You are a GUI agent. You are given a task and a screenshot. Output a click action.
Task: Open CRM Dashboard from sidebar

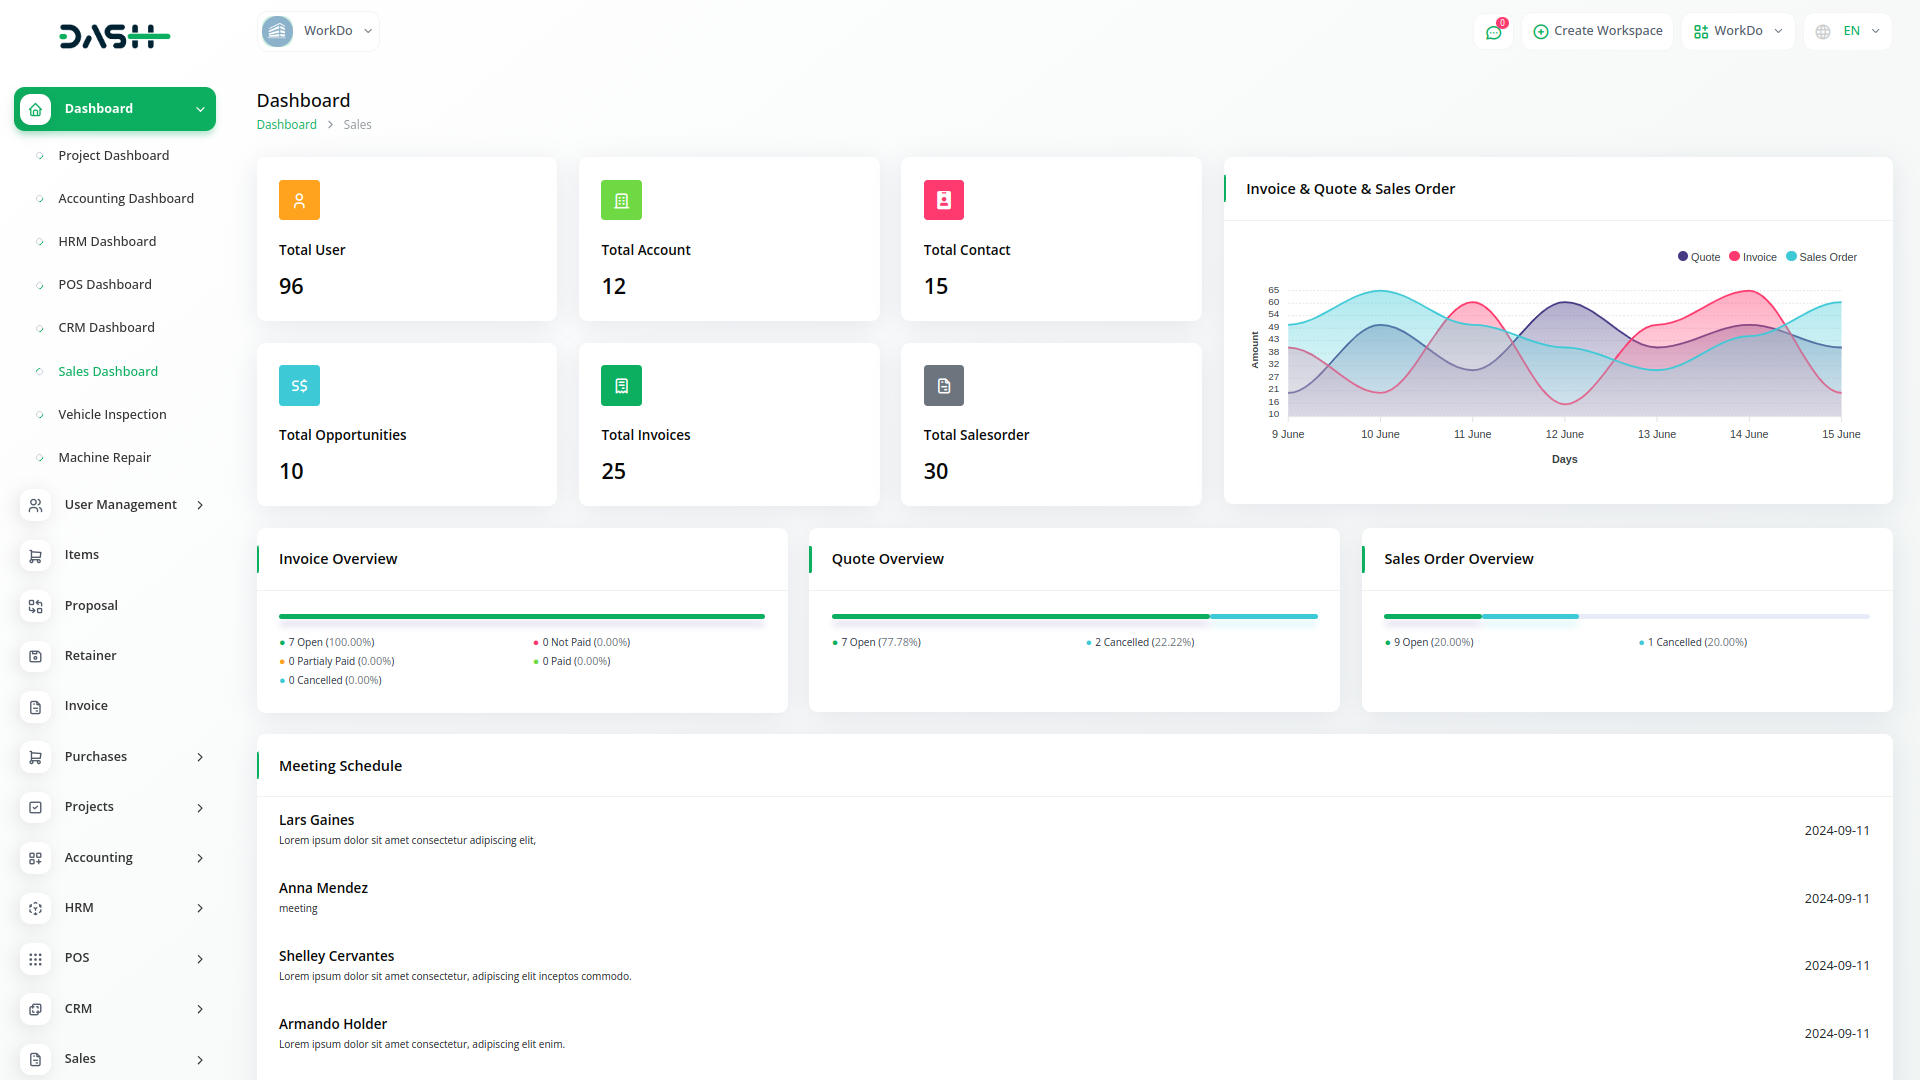106,328
